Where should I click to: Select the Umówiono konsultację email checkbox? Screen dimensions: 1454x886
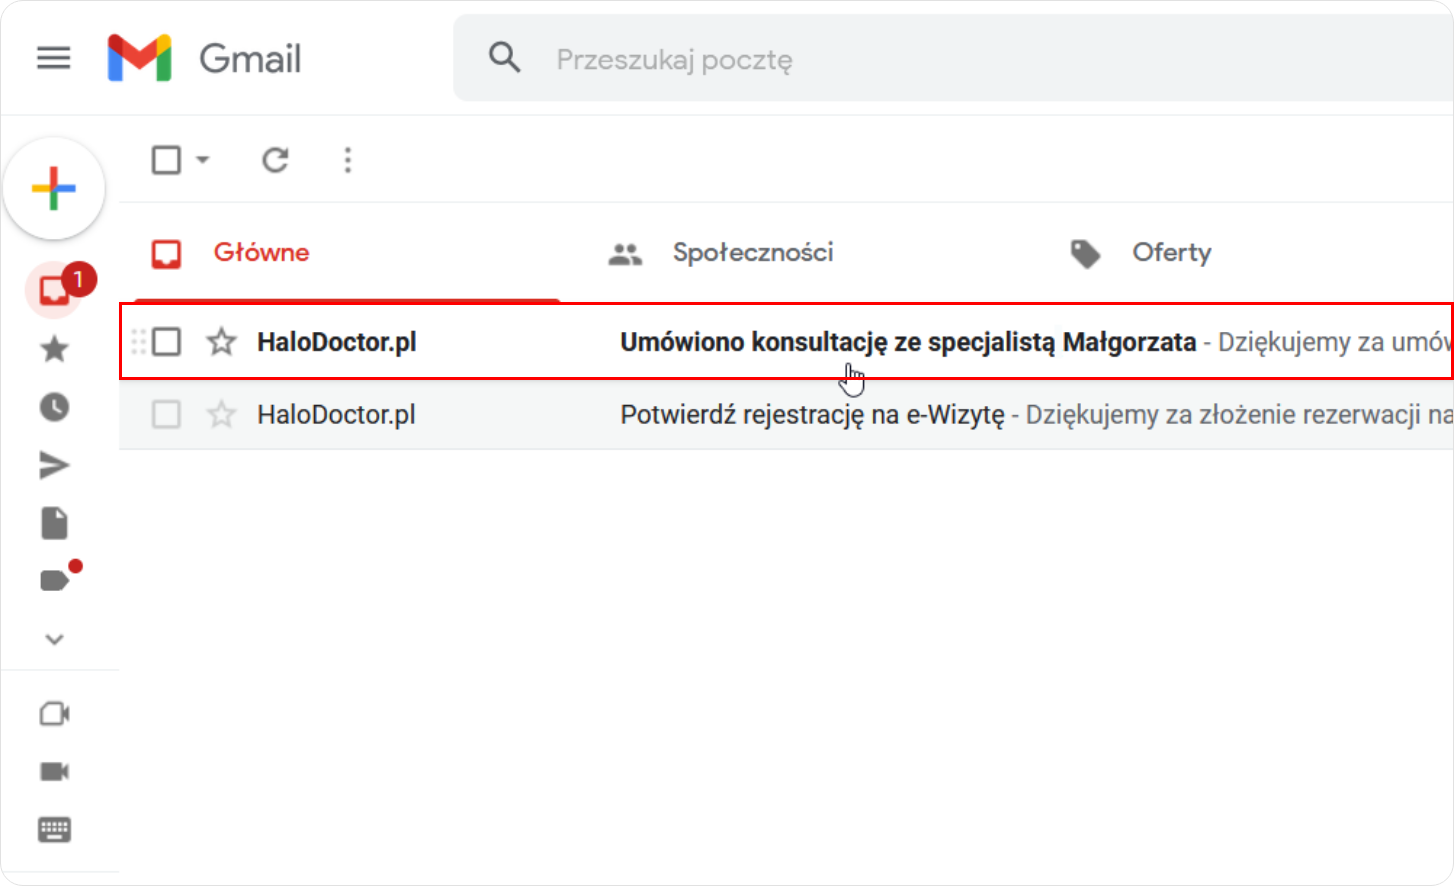click(167, 342)
